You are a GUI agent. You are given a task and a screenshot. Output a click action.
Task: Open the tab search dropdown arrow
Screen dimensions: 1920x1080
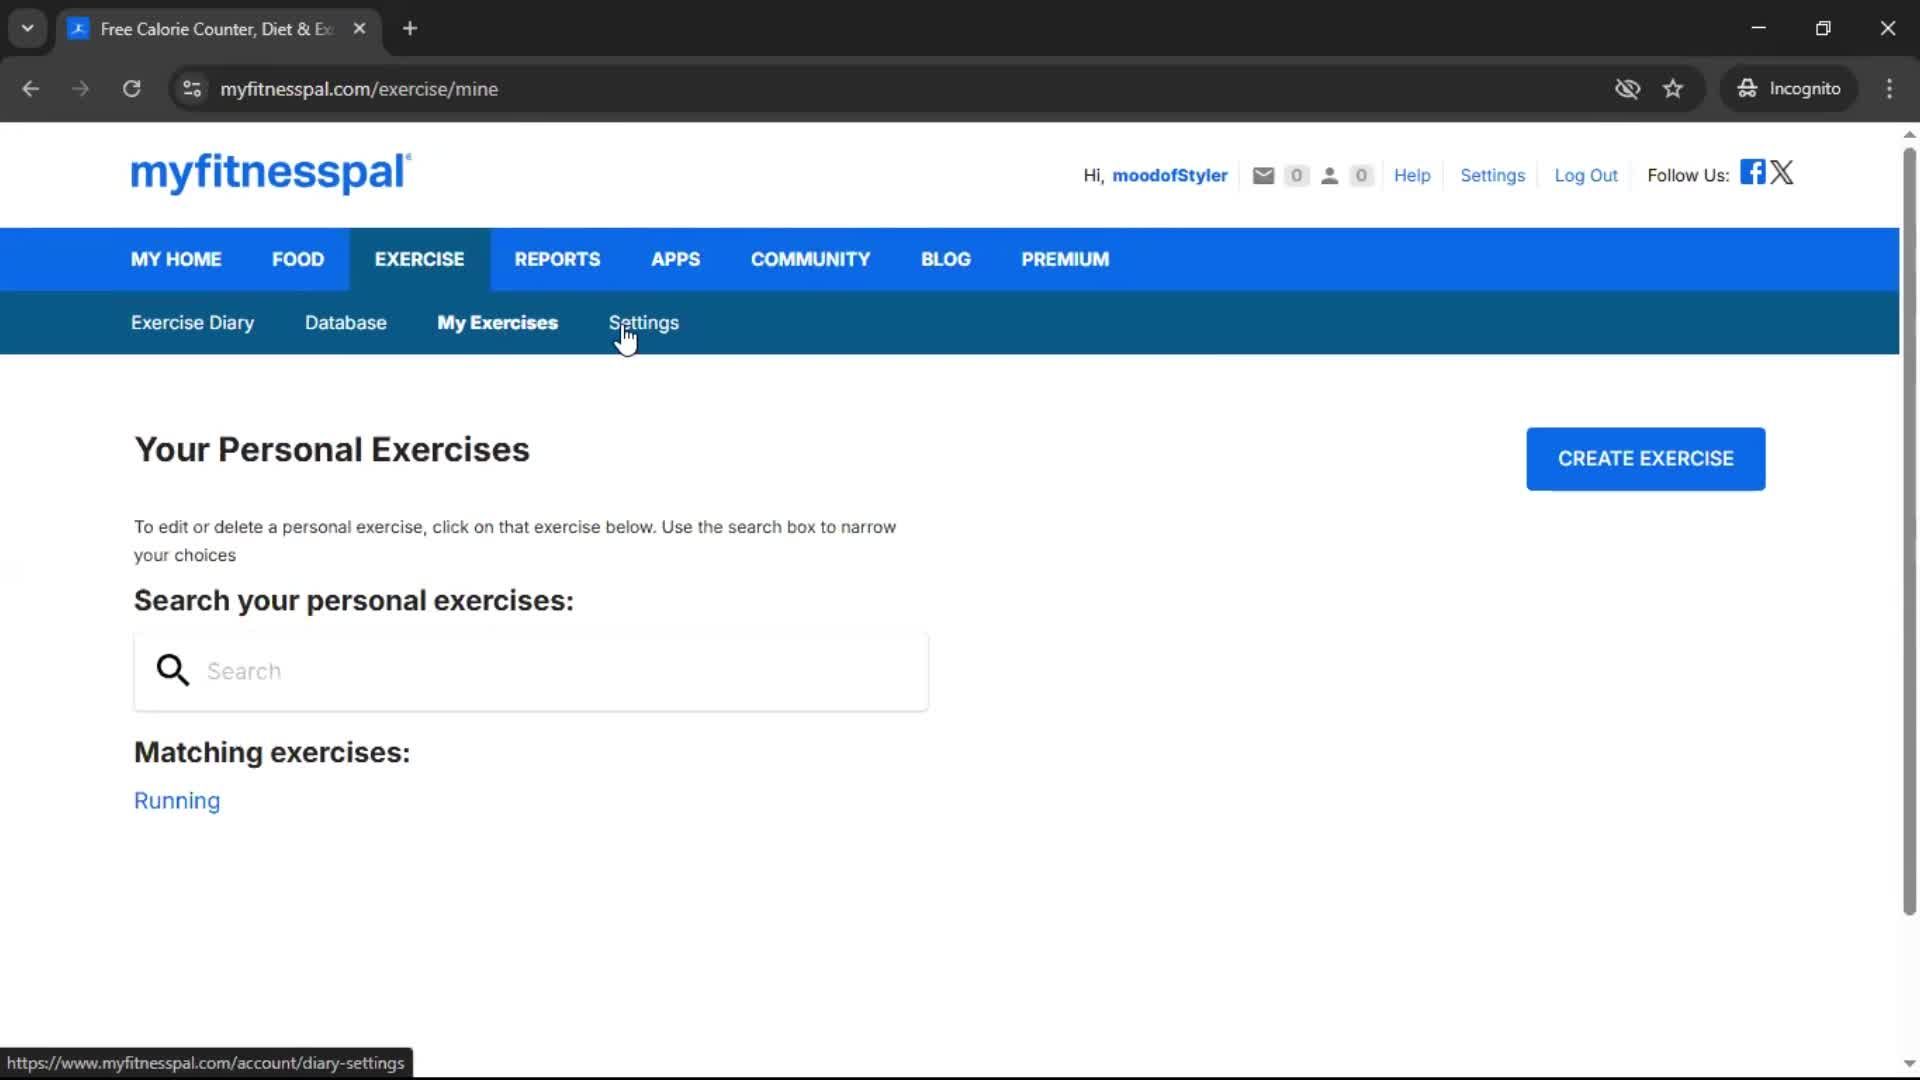[27, 29]
